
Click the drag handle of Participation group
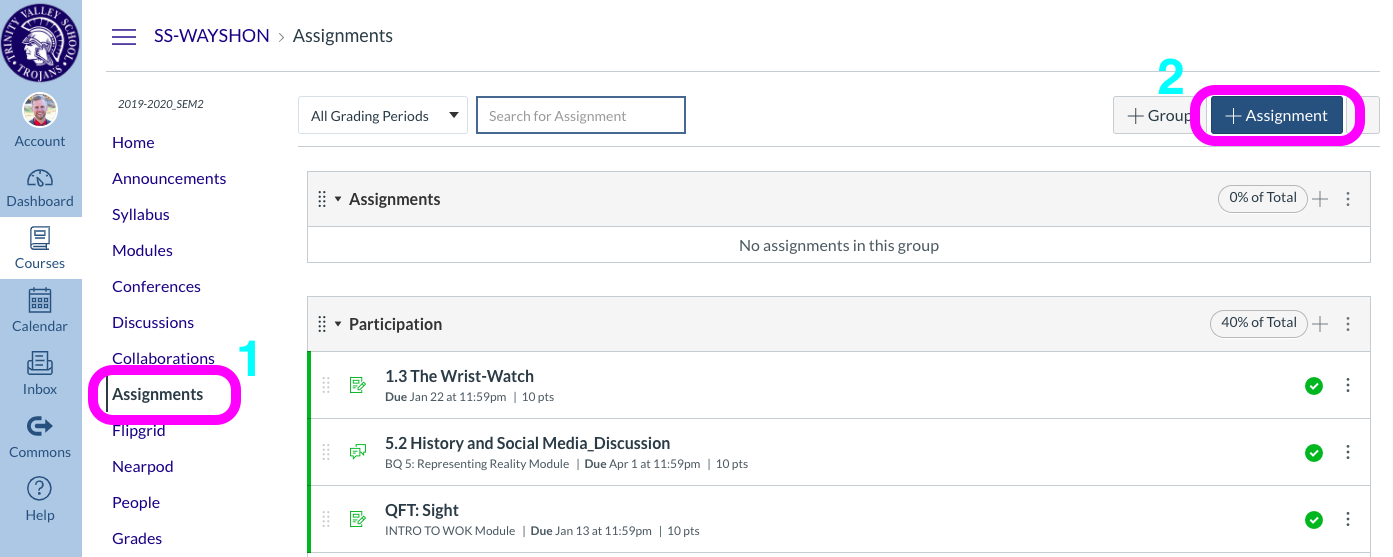(x=322, y=324)
